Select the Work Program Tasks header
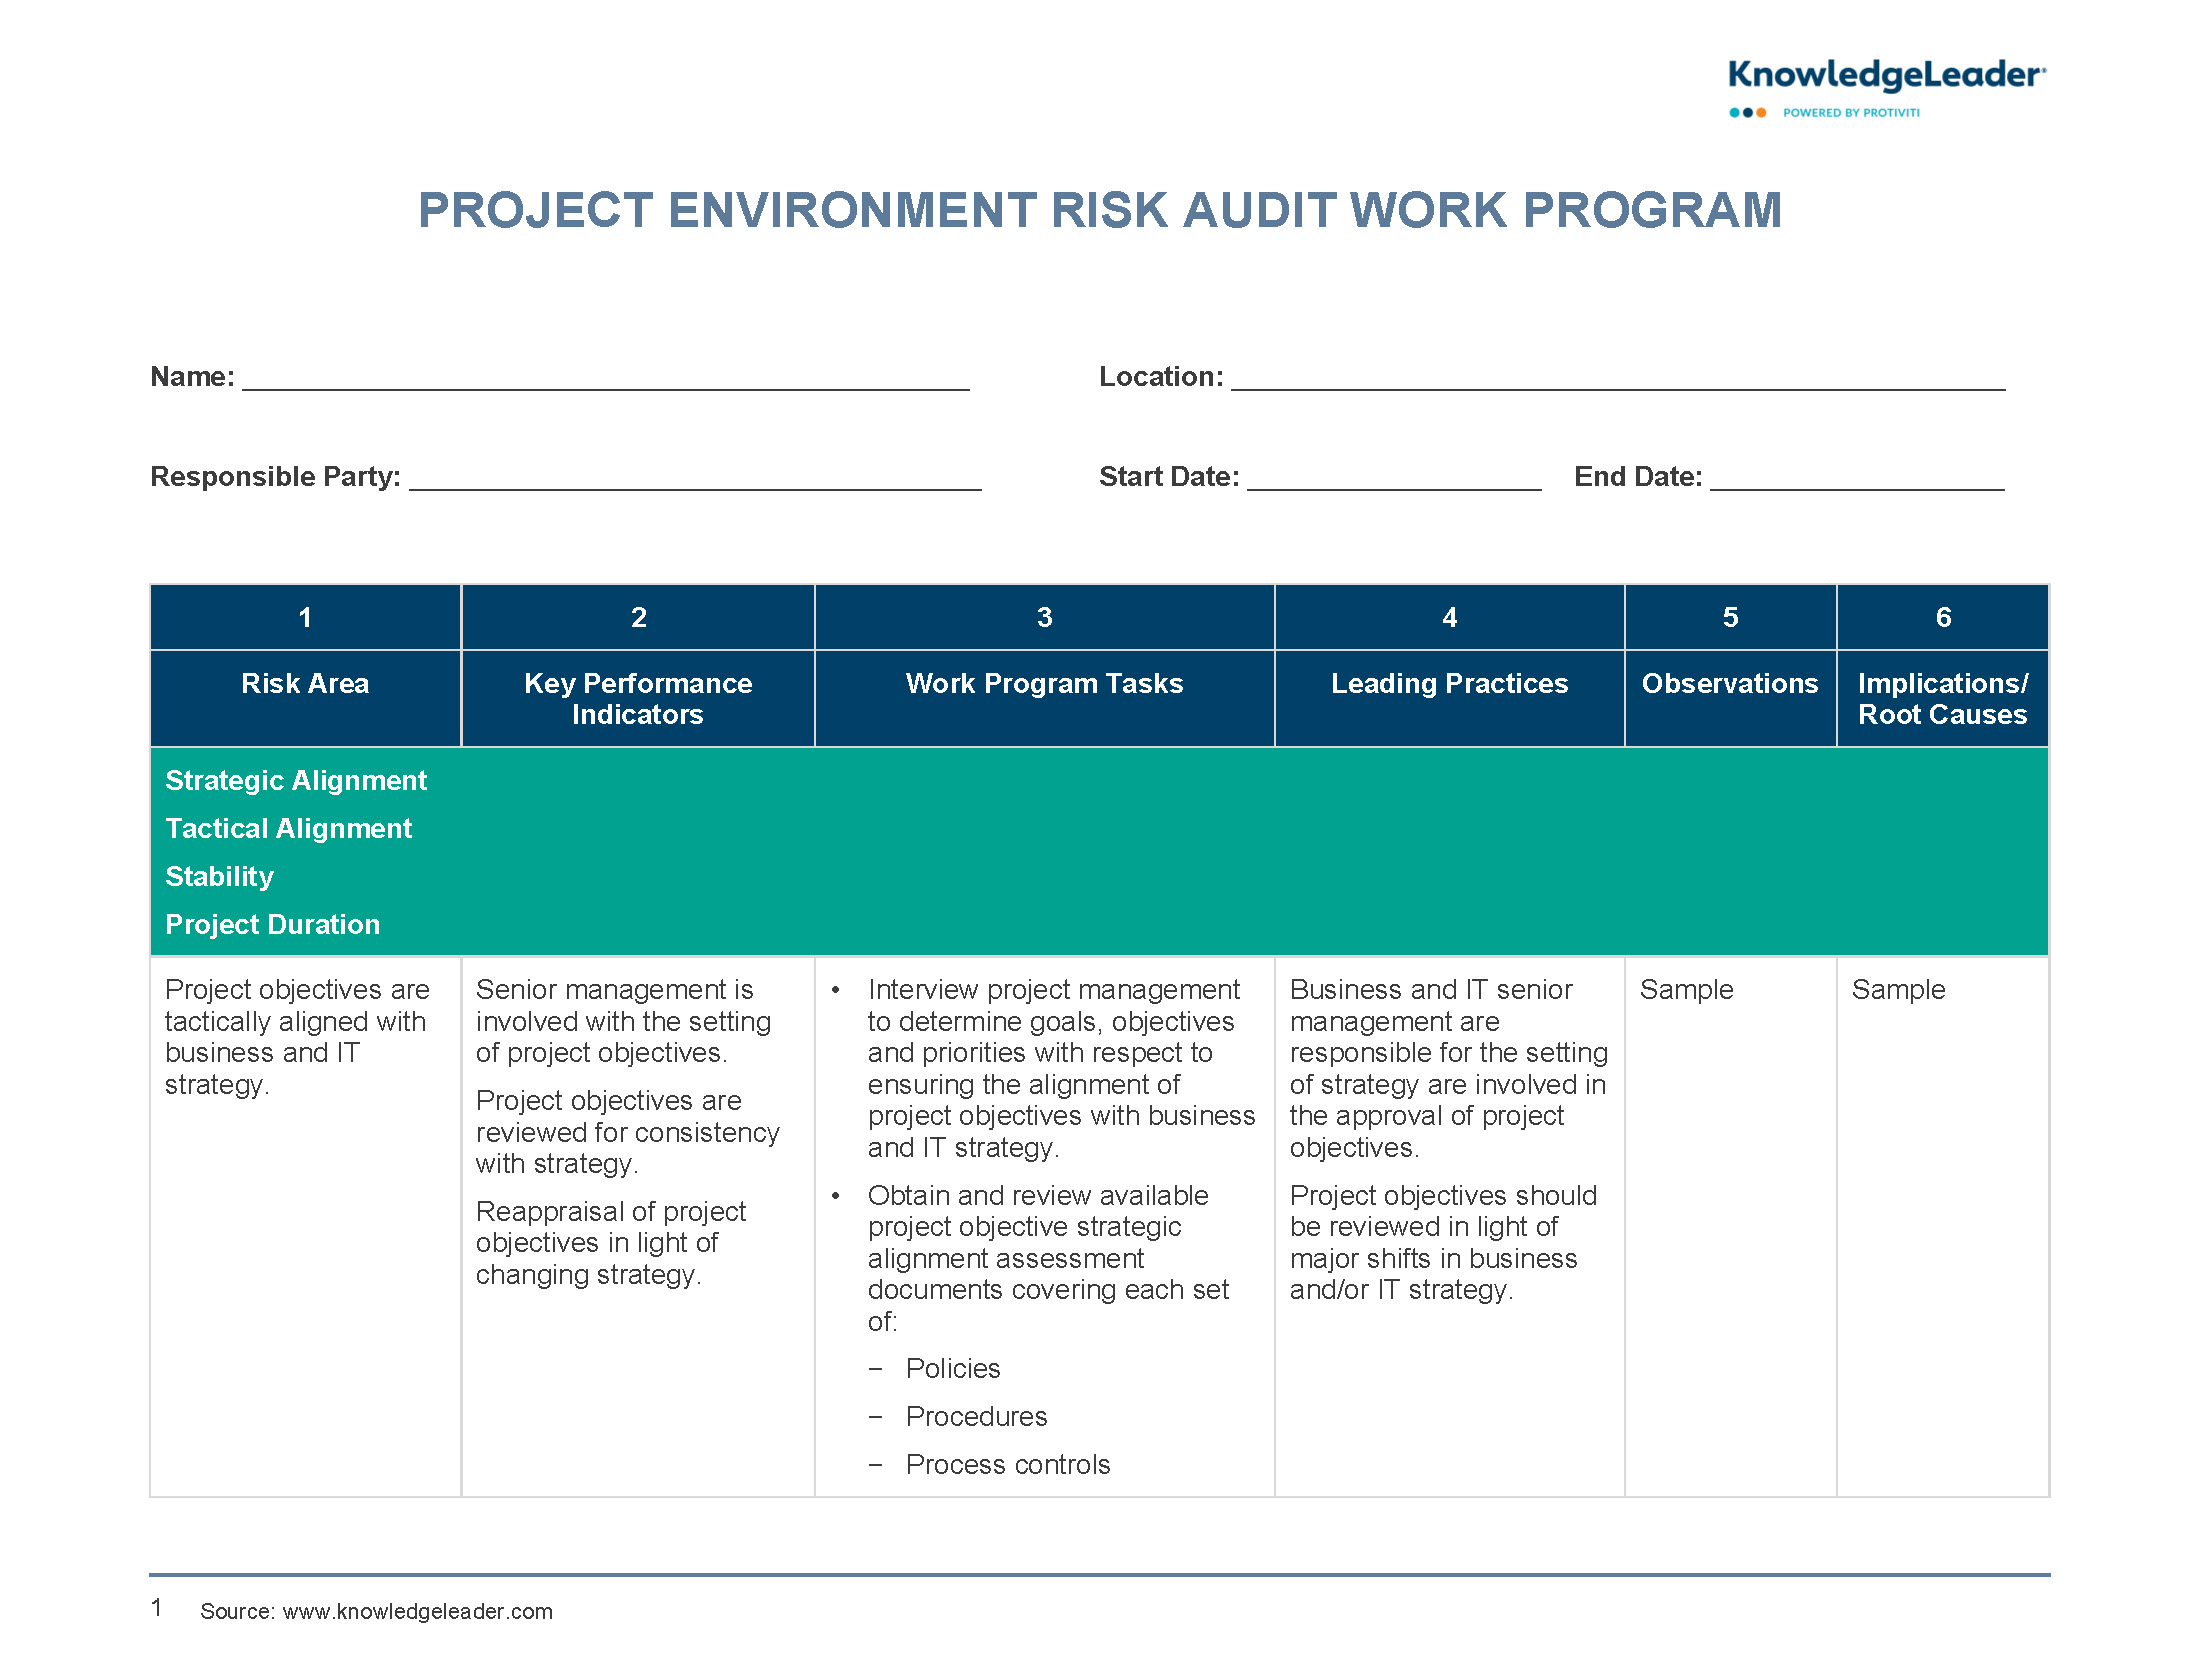2200x1675 pixels. [x=1044, y=683]
